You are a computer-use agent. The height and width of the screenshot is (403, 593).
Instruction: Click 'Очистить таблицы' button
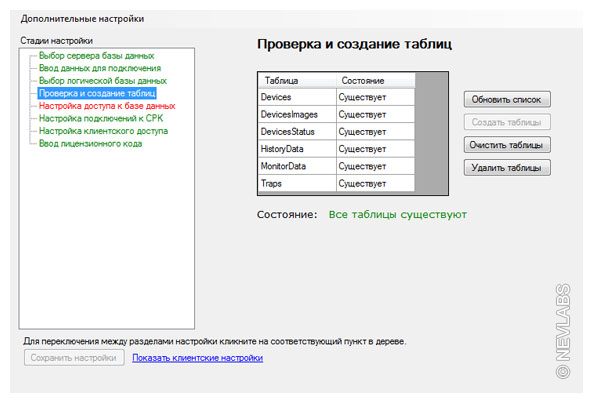[x=507, y=145]
